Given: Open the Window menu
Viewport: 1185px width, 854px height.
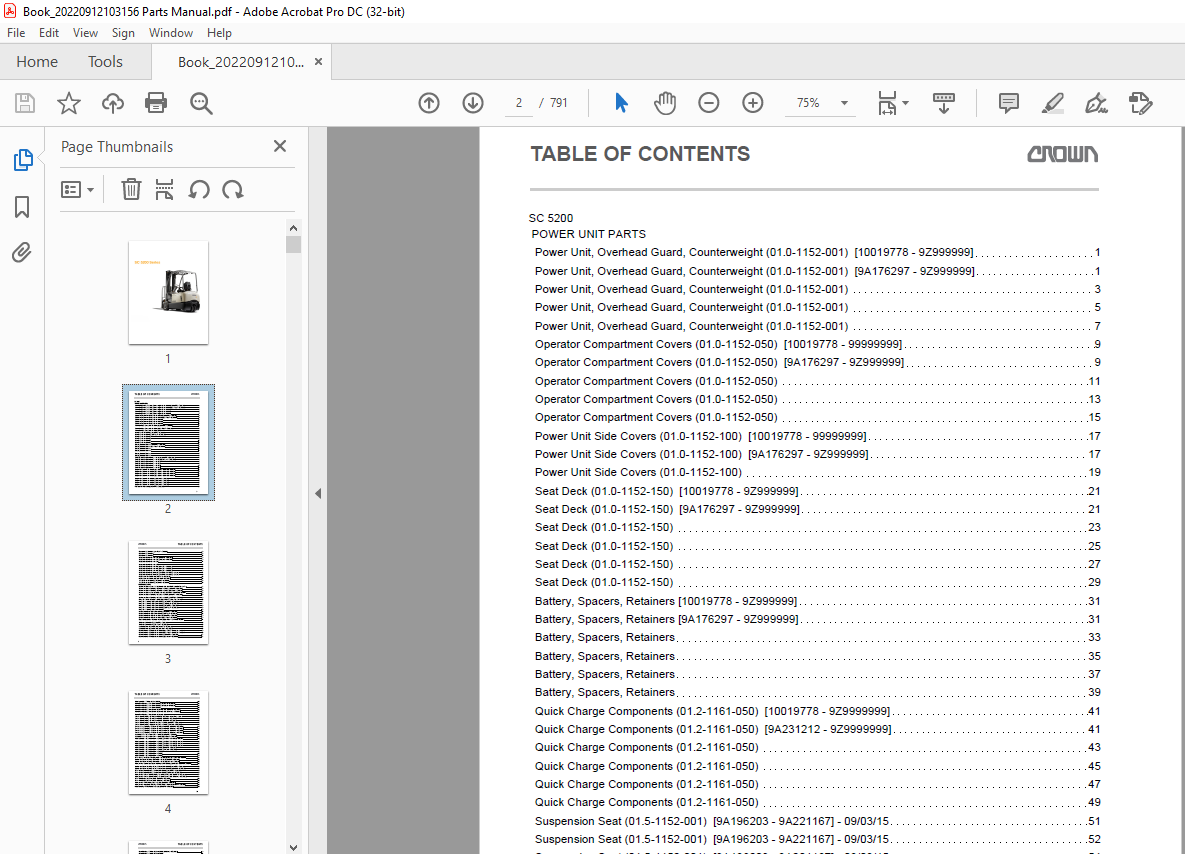Looking at the screenshot, I should (171, 32).
